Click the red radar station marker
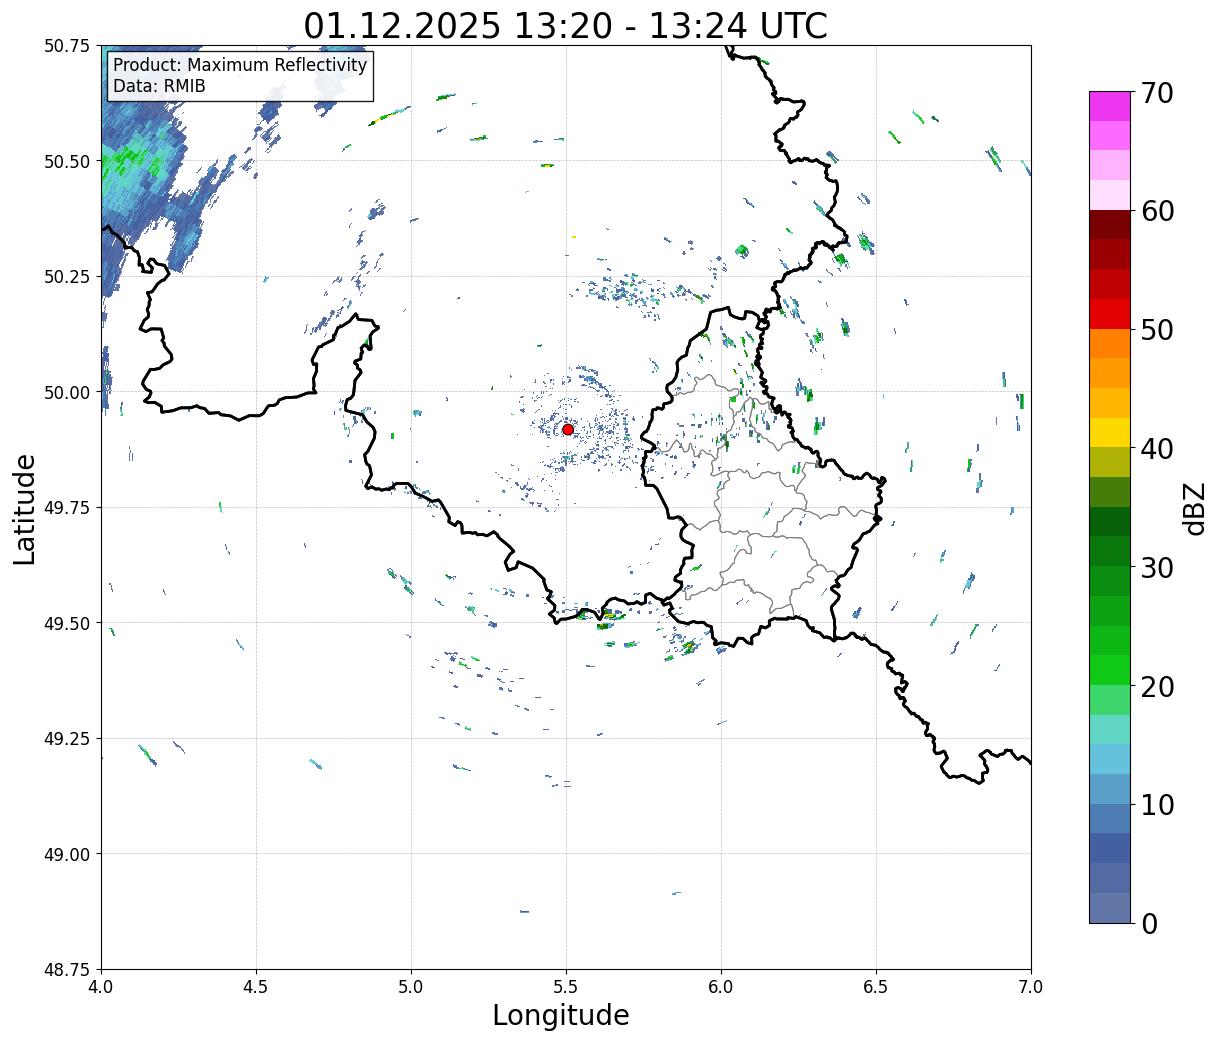This screenshot has height=1040, width=1219. click(567, 429)
